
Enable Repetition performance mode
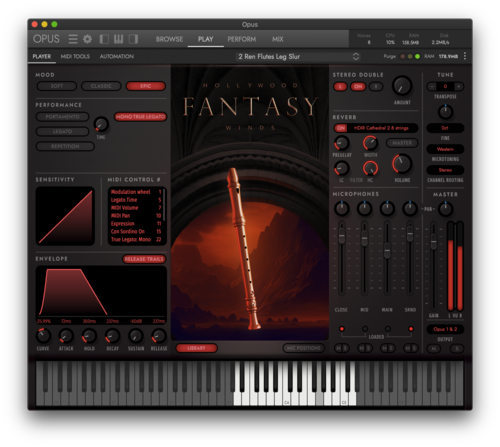click(65, 146)
